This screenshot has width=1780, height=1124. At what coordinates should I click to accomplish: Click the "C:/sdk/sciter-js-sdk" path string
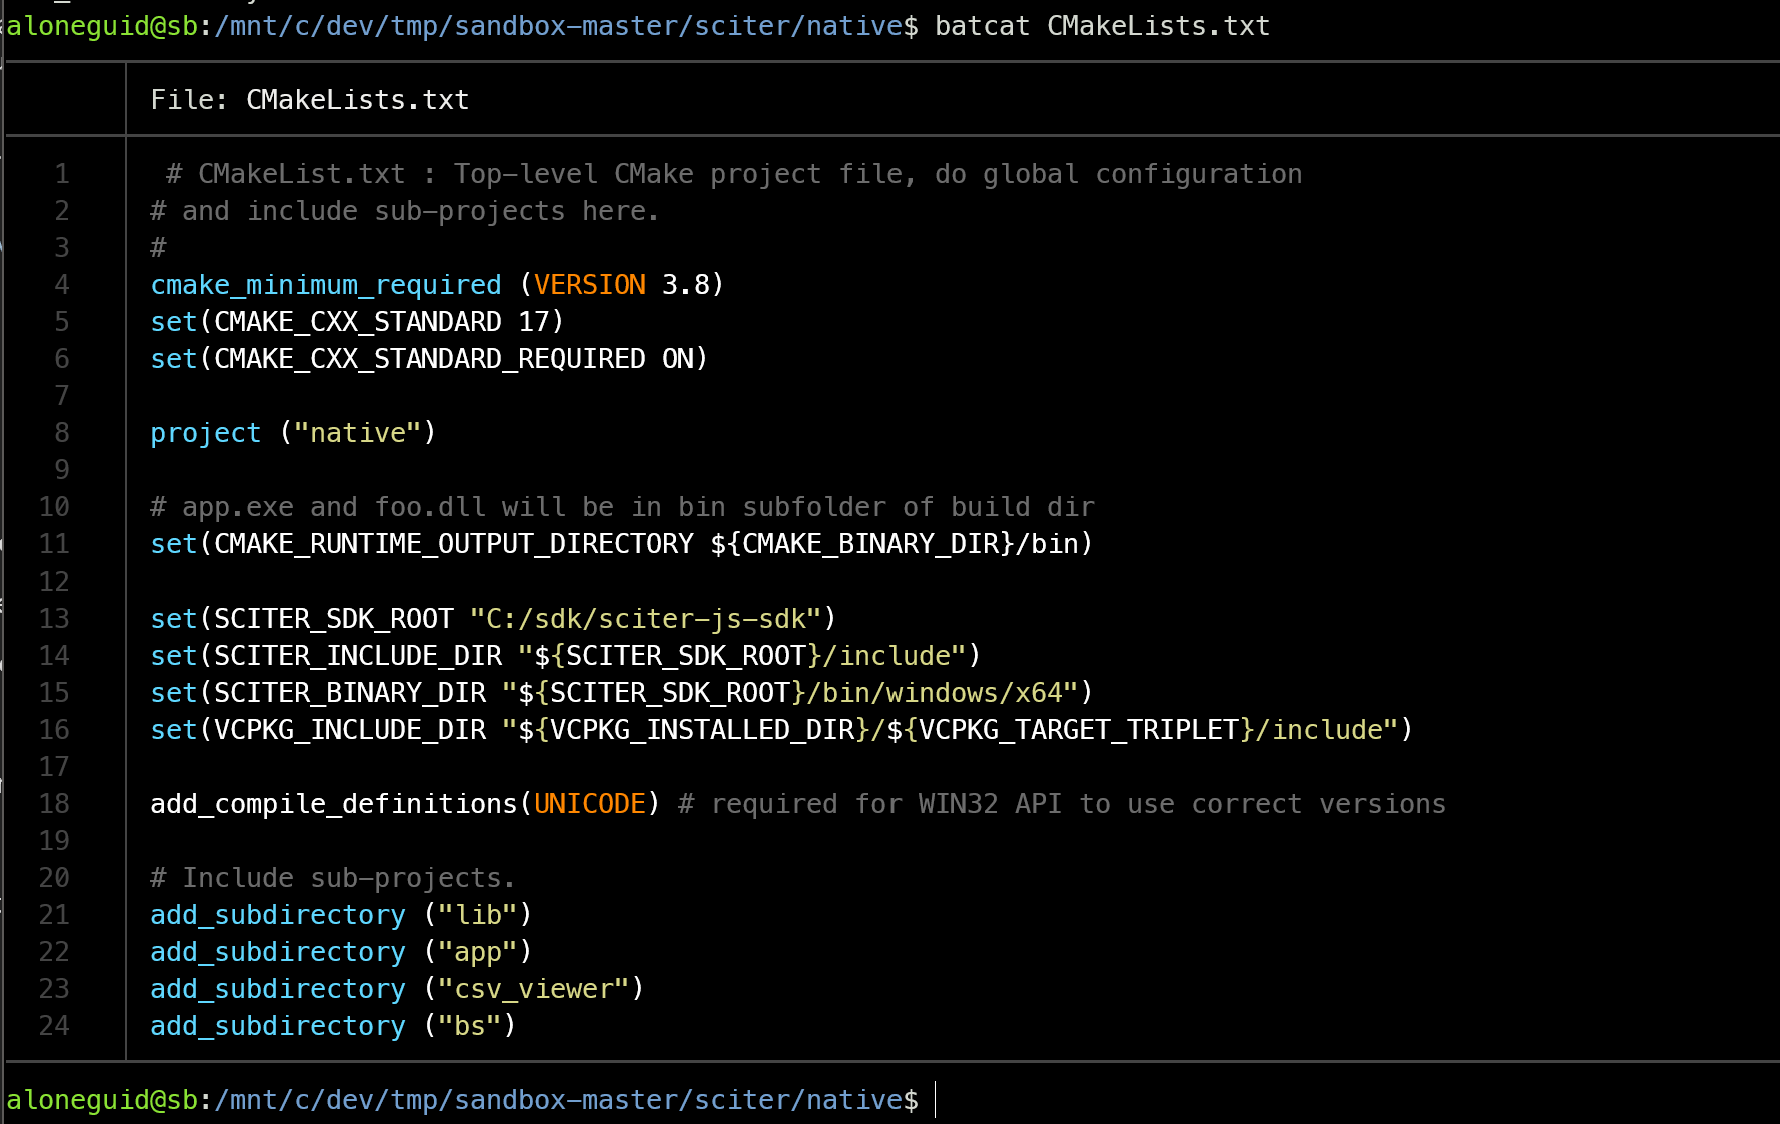coord(645,619)
